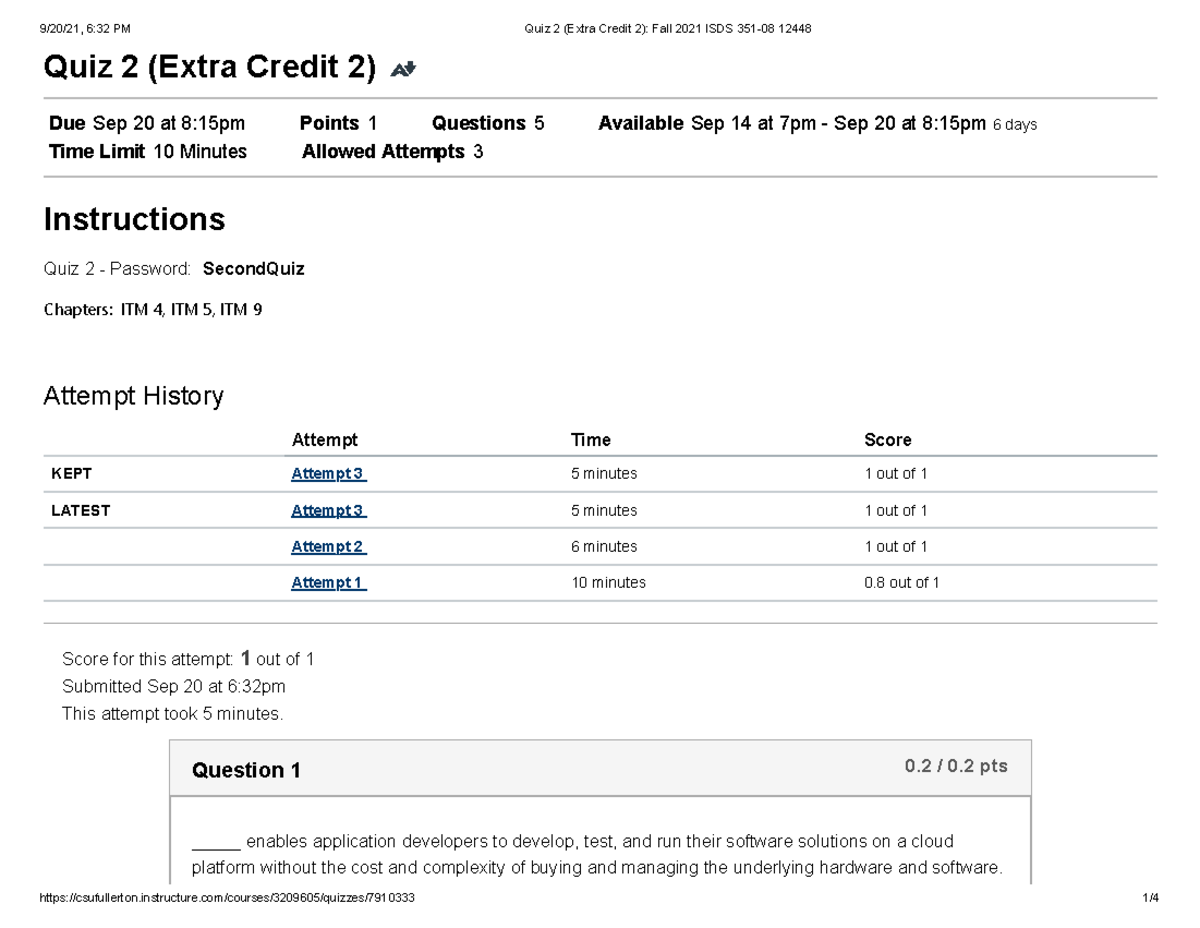The width and height of the screenshot is (1200, 928).
Task: Select the Due Sep 20 date text
Action: (146, 123)
